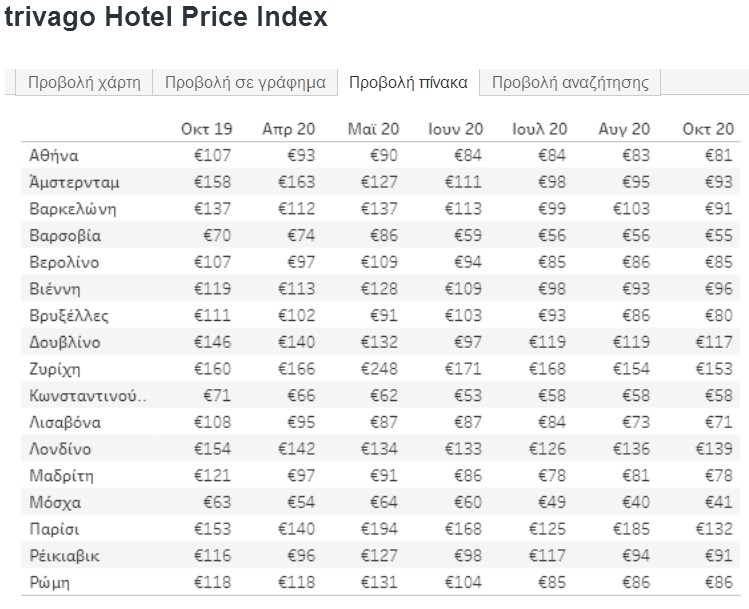The width and height of the screenshot is (749, 609).
Task: Click the Οκτ 19 column header
Action: pyautogui.click(x=206, y=129)
